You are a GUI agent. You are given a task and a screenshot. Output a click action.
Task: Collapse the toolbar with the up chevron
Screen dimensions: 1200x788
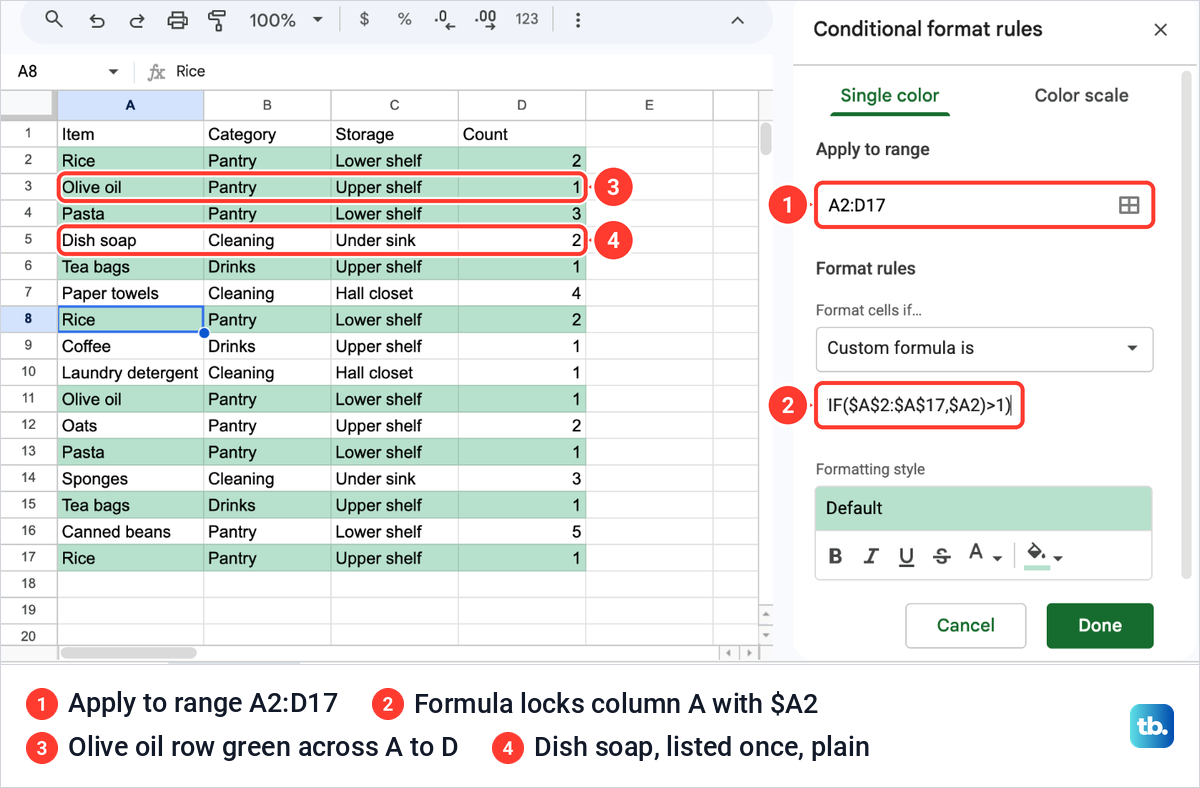pos(737,20)
